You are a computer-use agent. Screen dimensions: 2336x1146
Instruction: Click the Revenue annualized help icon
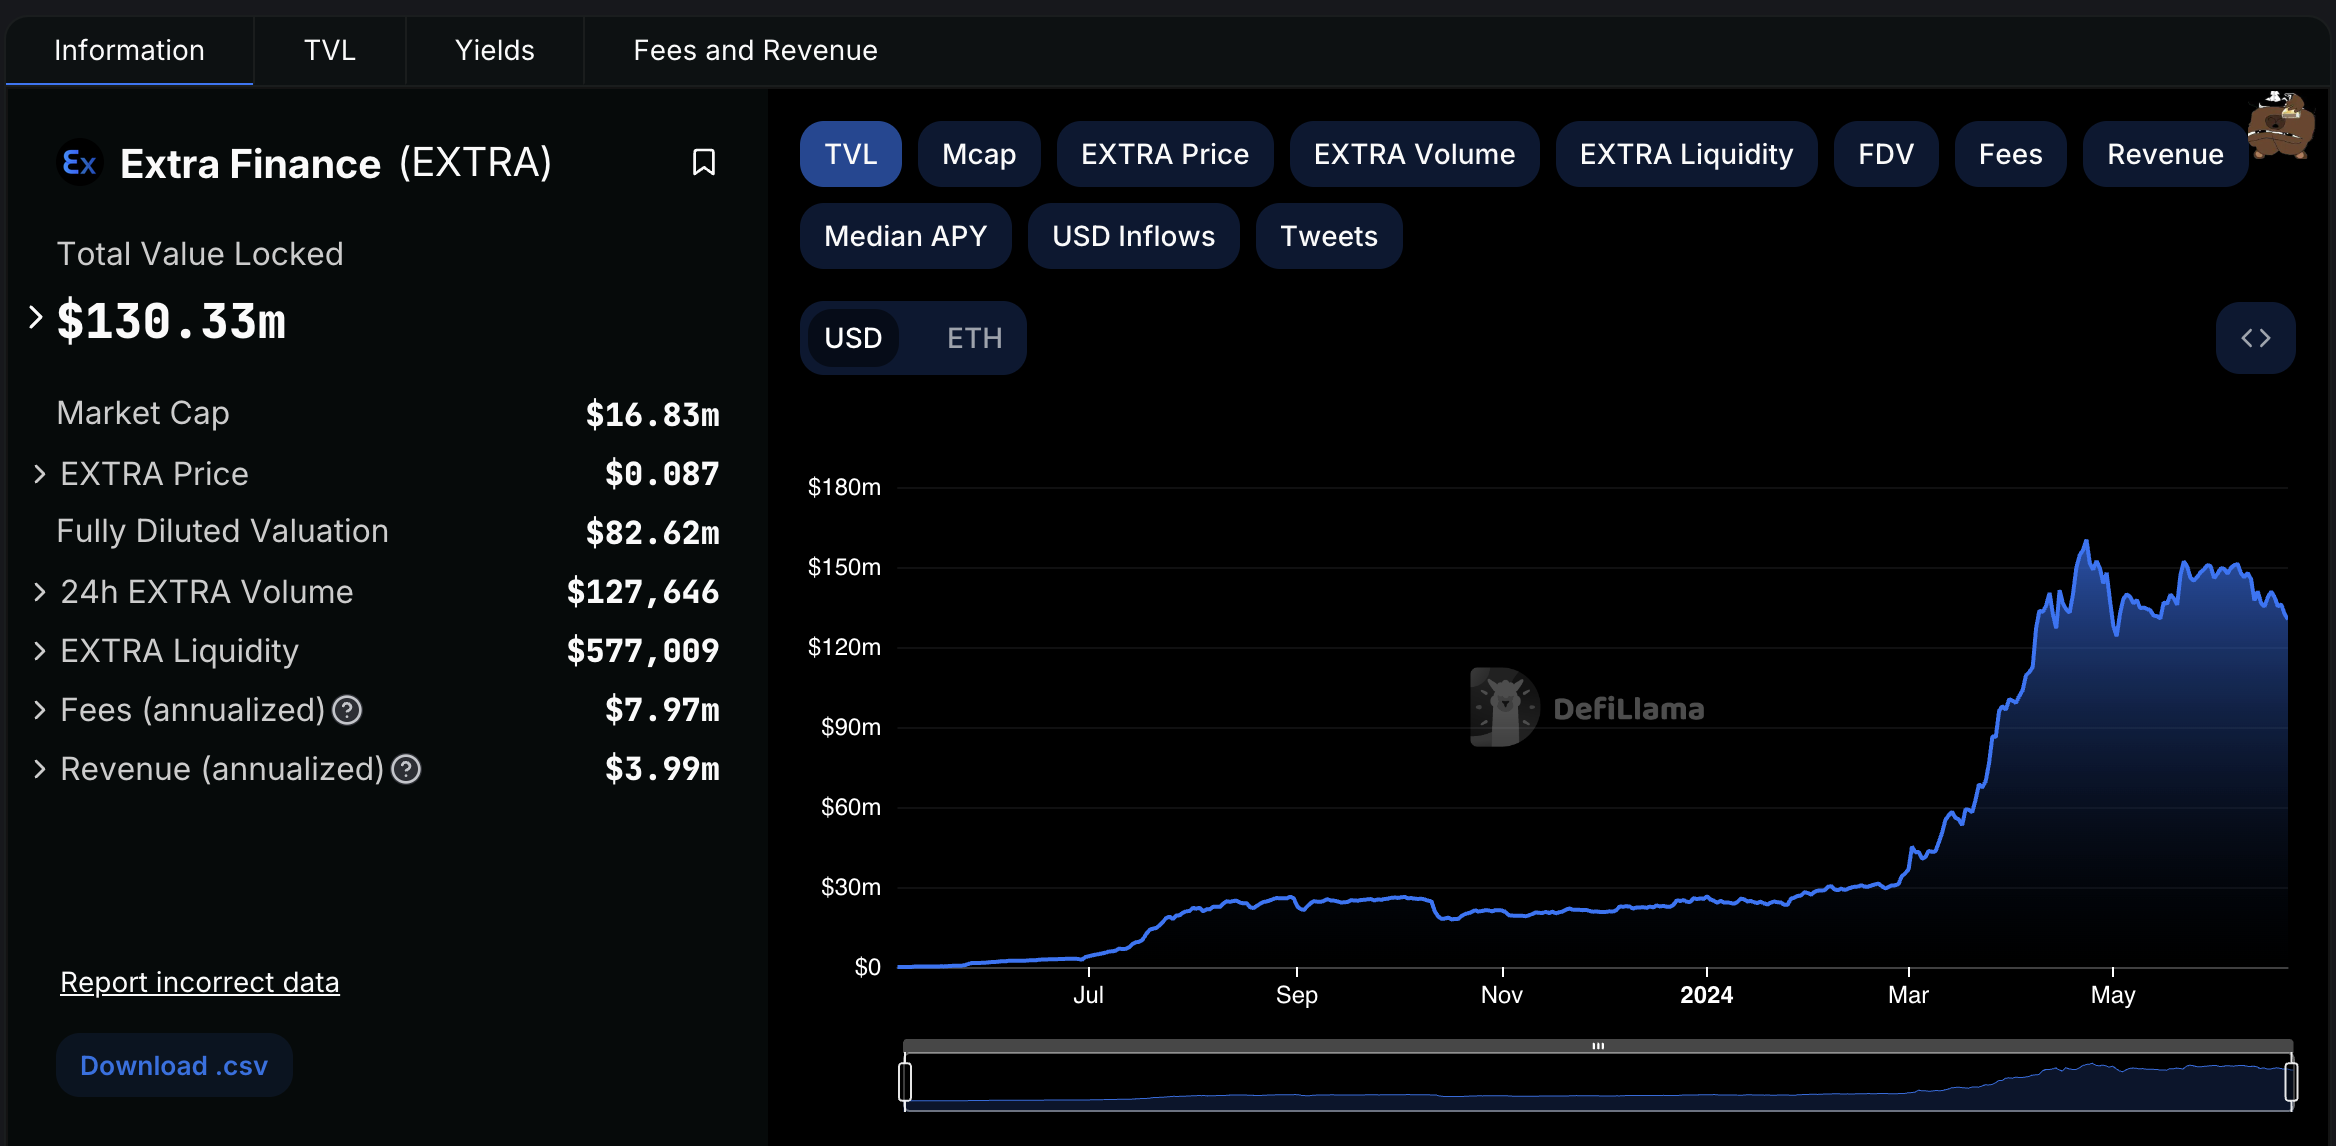[406, 769]
